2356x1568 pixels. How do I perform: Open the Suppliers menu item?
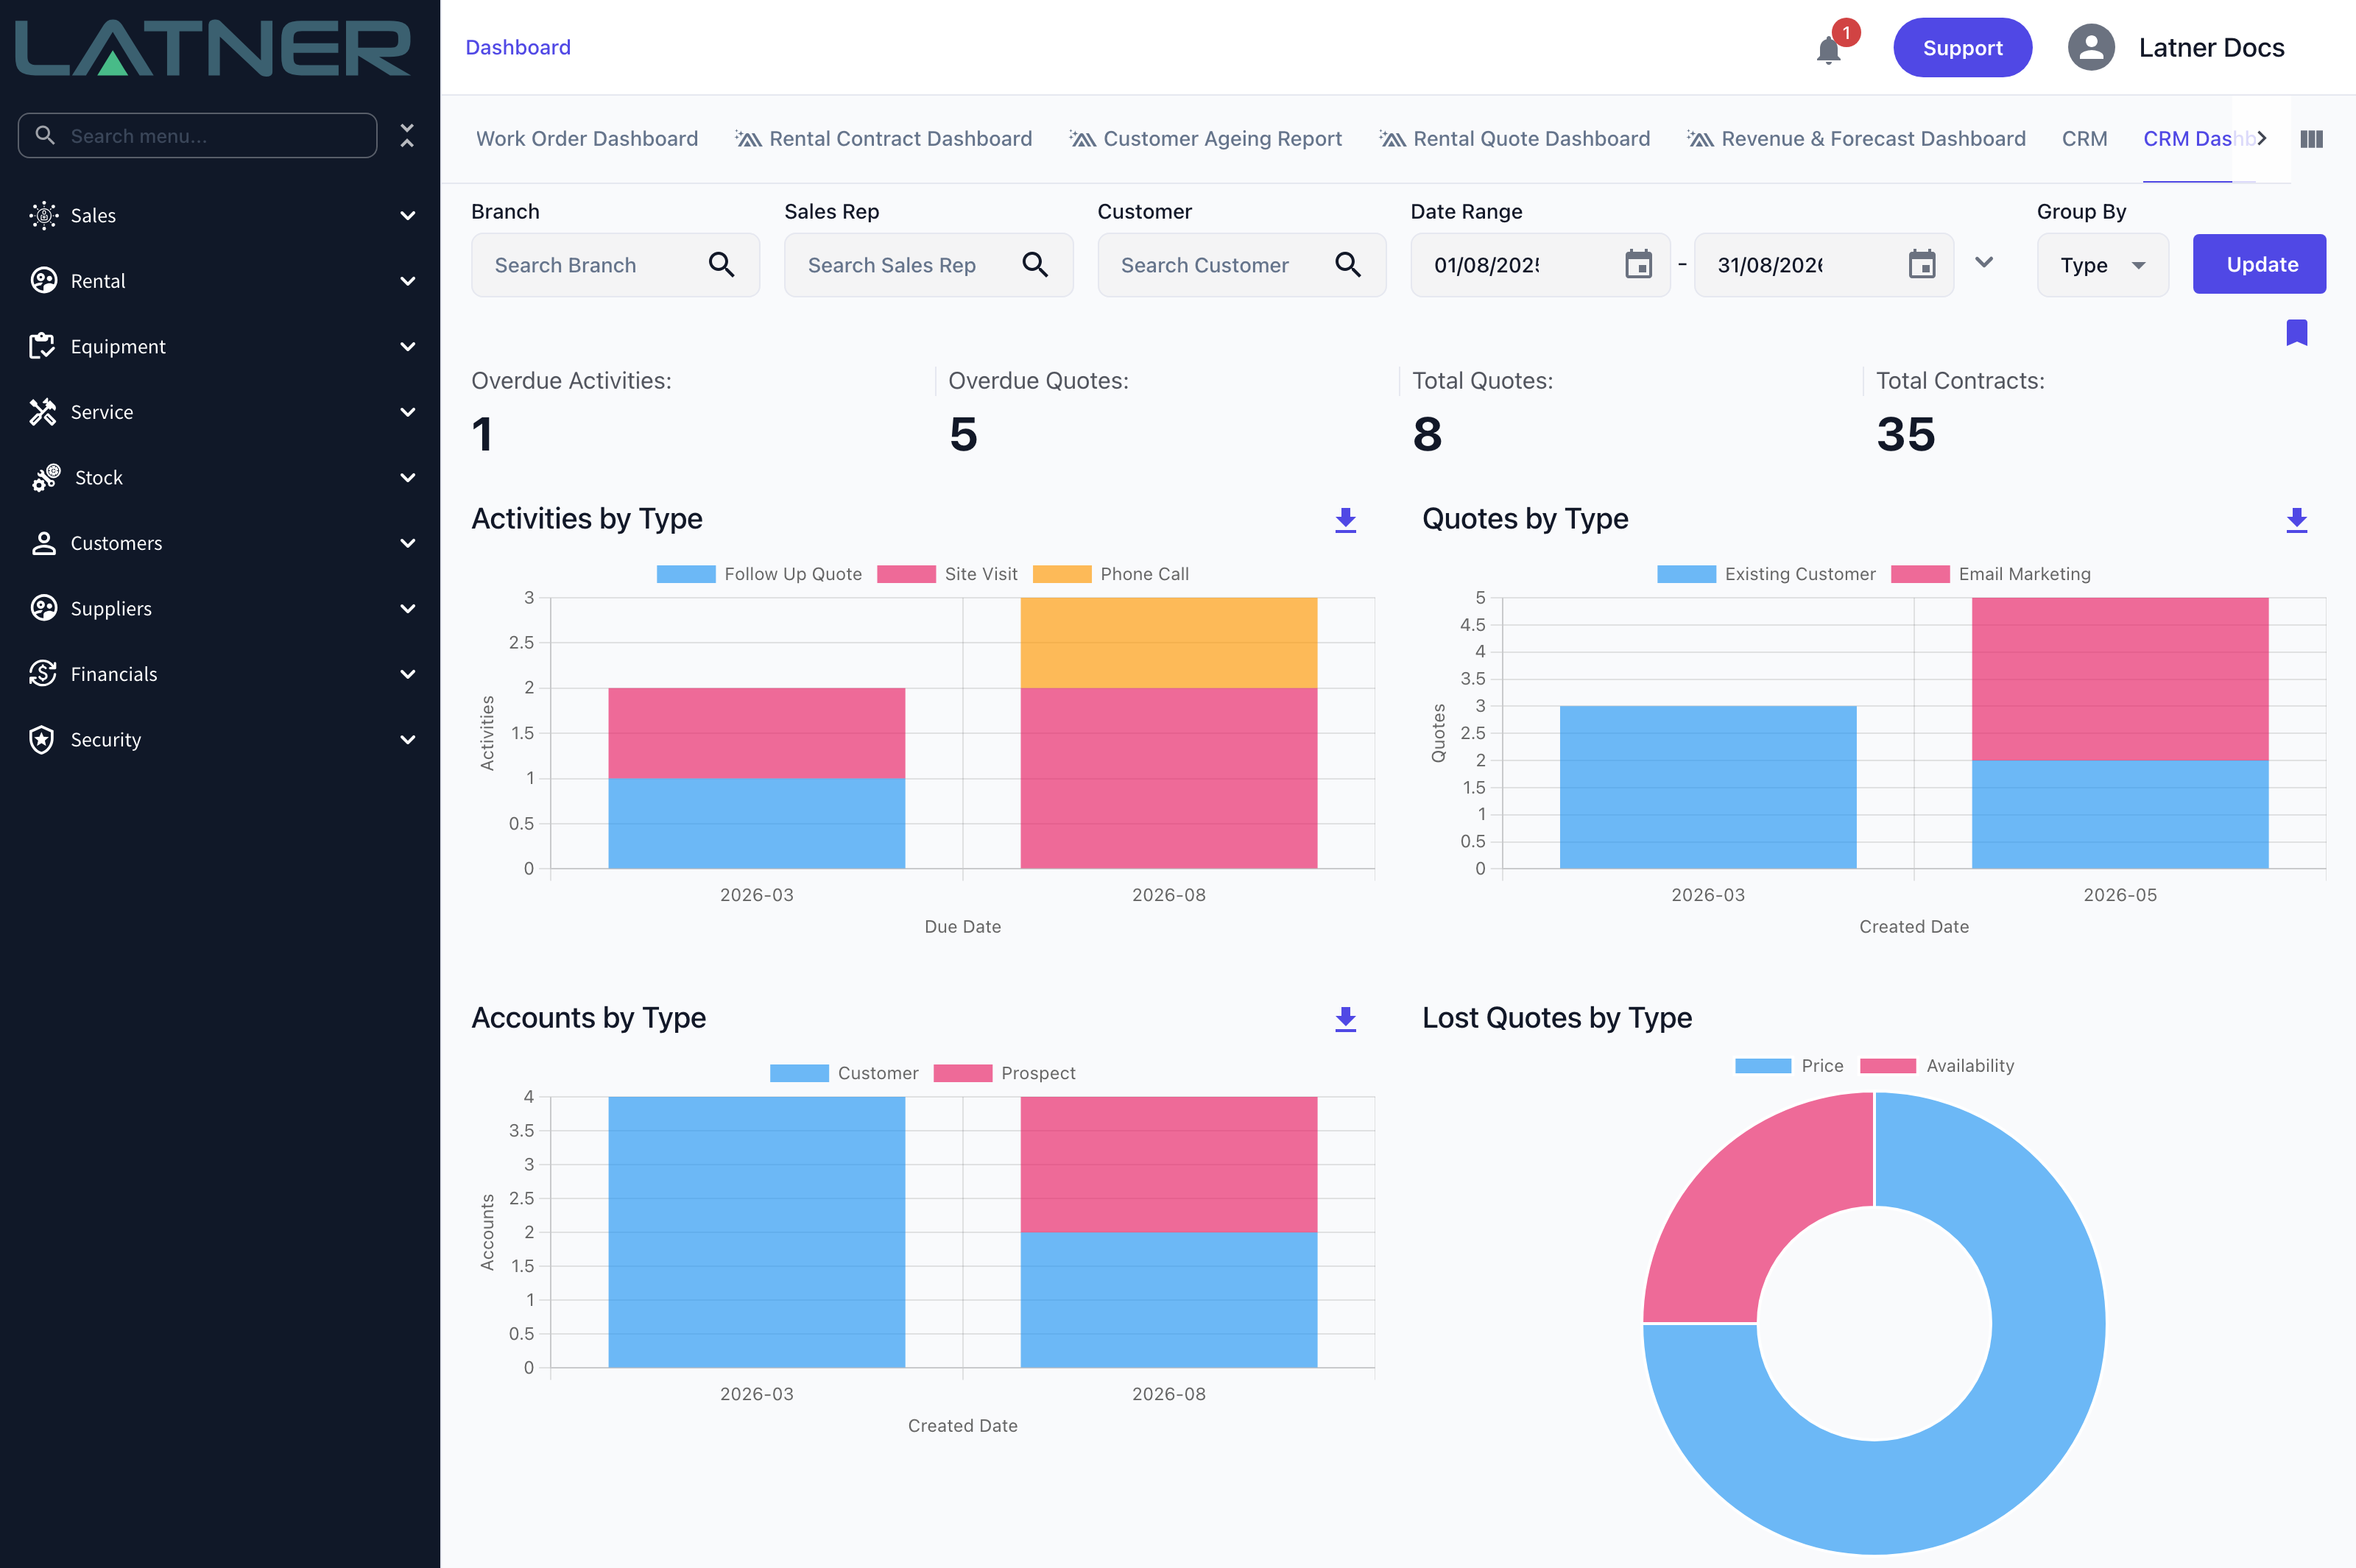[220, 608]
